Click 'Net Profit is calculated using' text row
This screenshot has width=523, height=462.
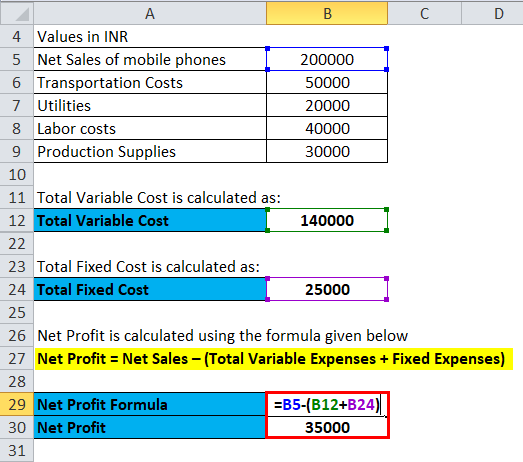point(222,336)
